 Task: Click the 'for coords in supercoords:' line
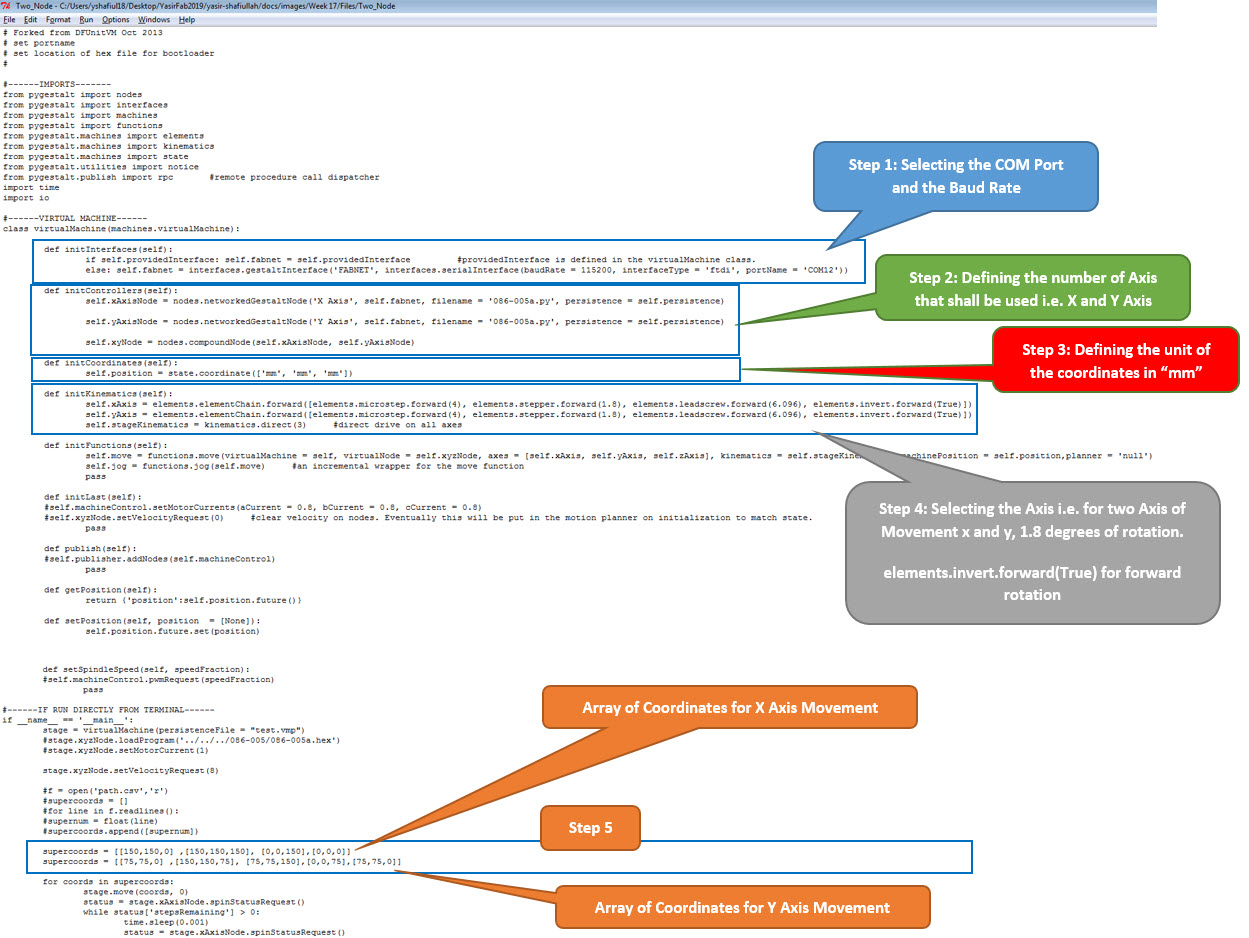111,881
